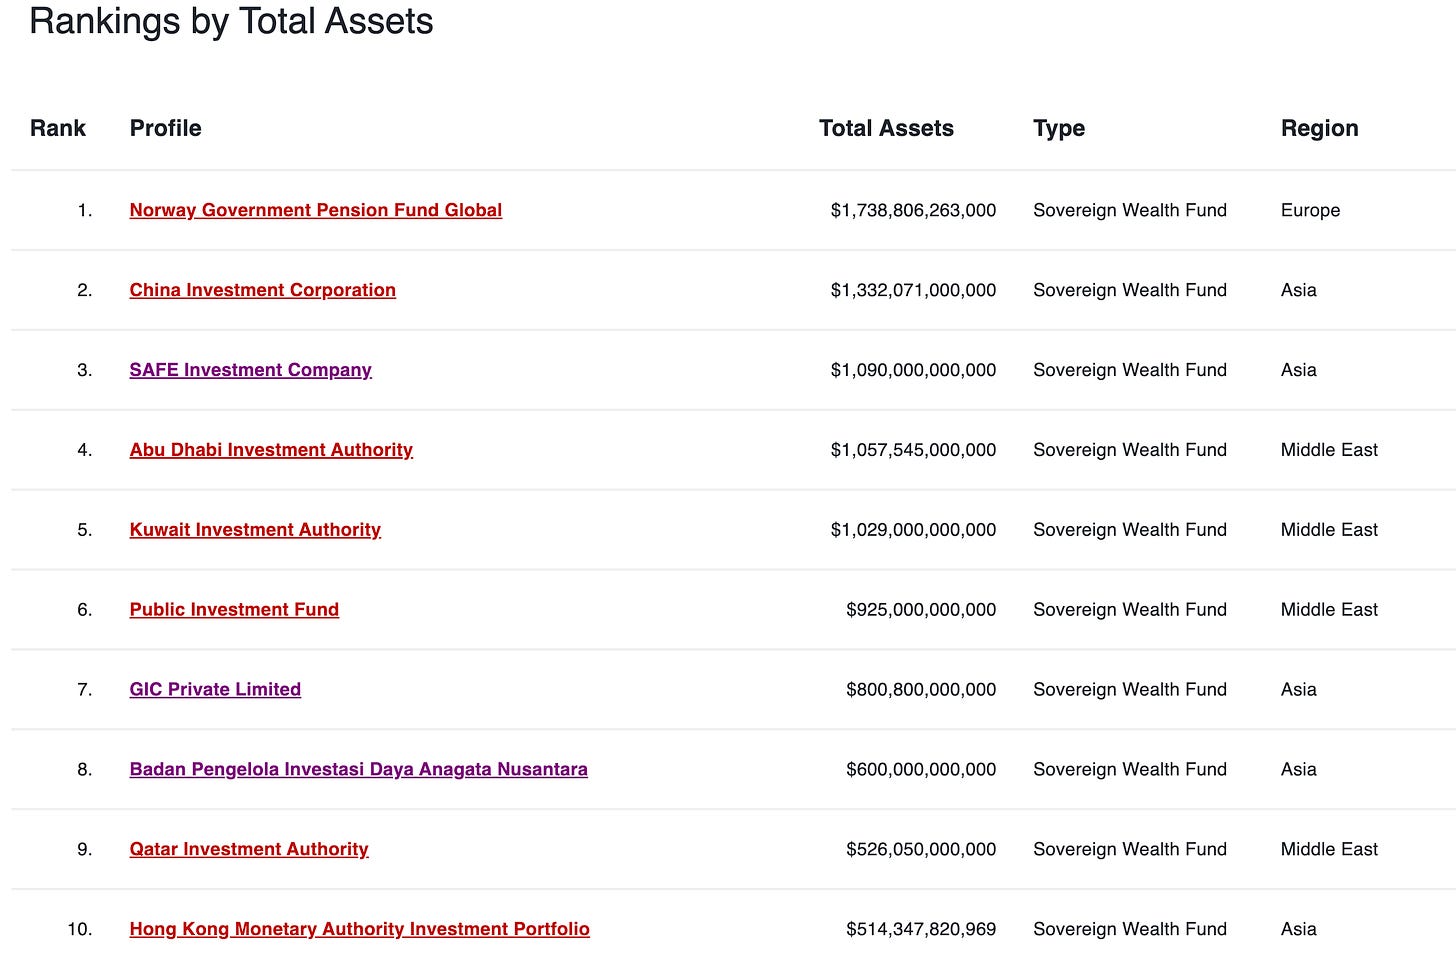This screenshot has height=961, width=1456.
Task: Click Sovereign Wealth Fund in Qatar row
Action: coord(1130,849)
